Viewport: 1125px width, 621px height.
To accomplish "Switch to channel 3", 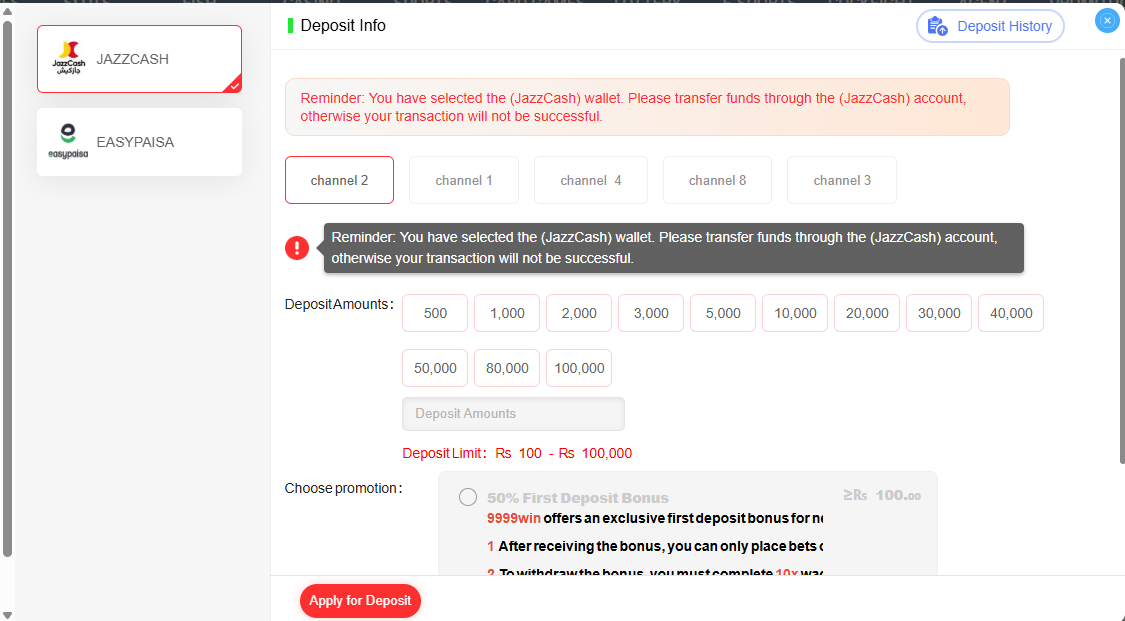I will pyautogui.click(x=842, y=180).
